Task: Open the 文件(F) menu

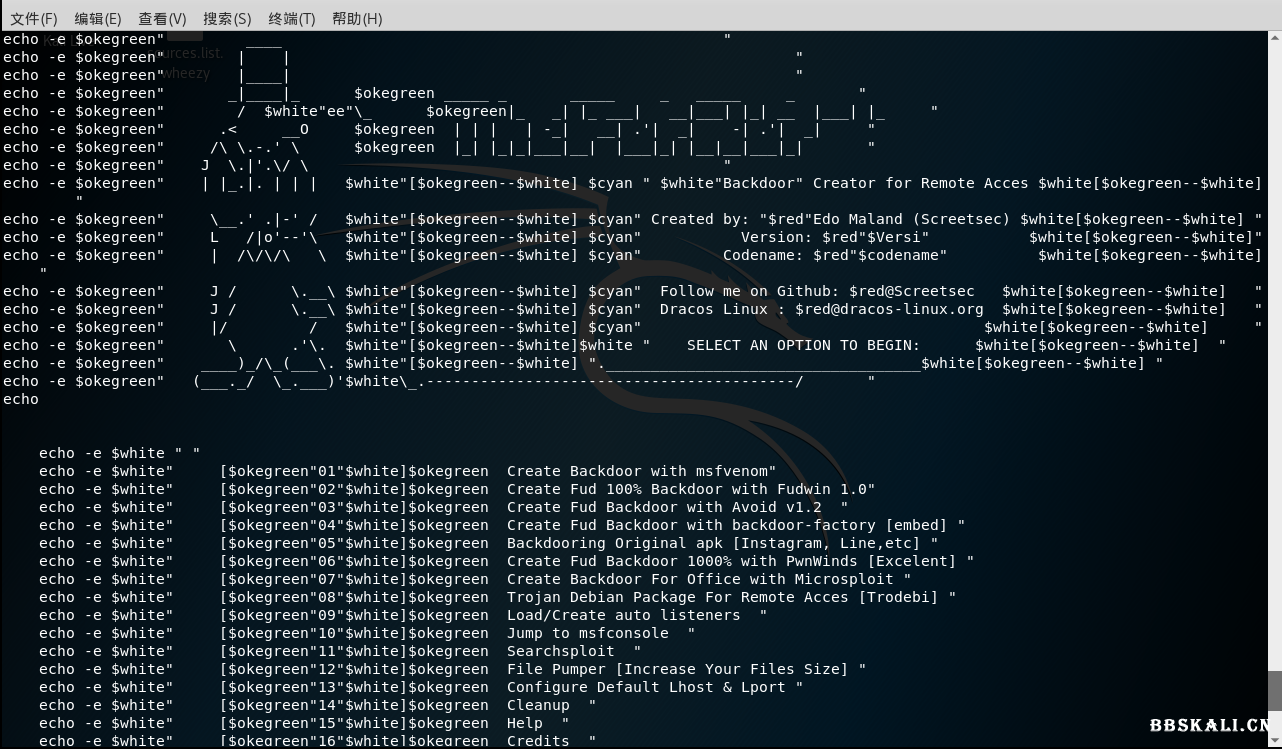Action: click(x=34, y=18)
